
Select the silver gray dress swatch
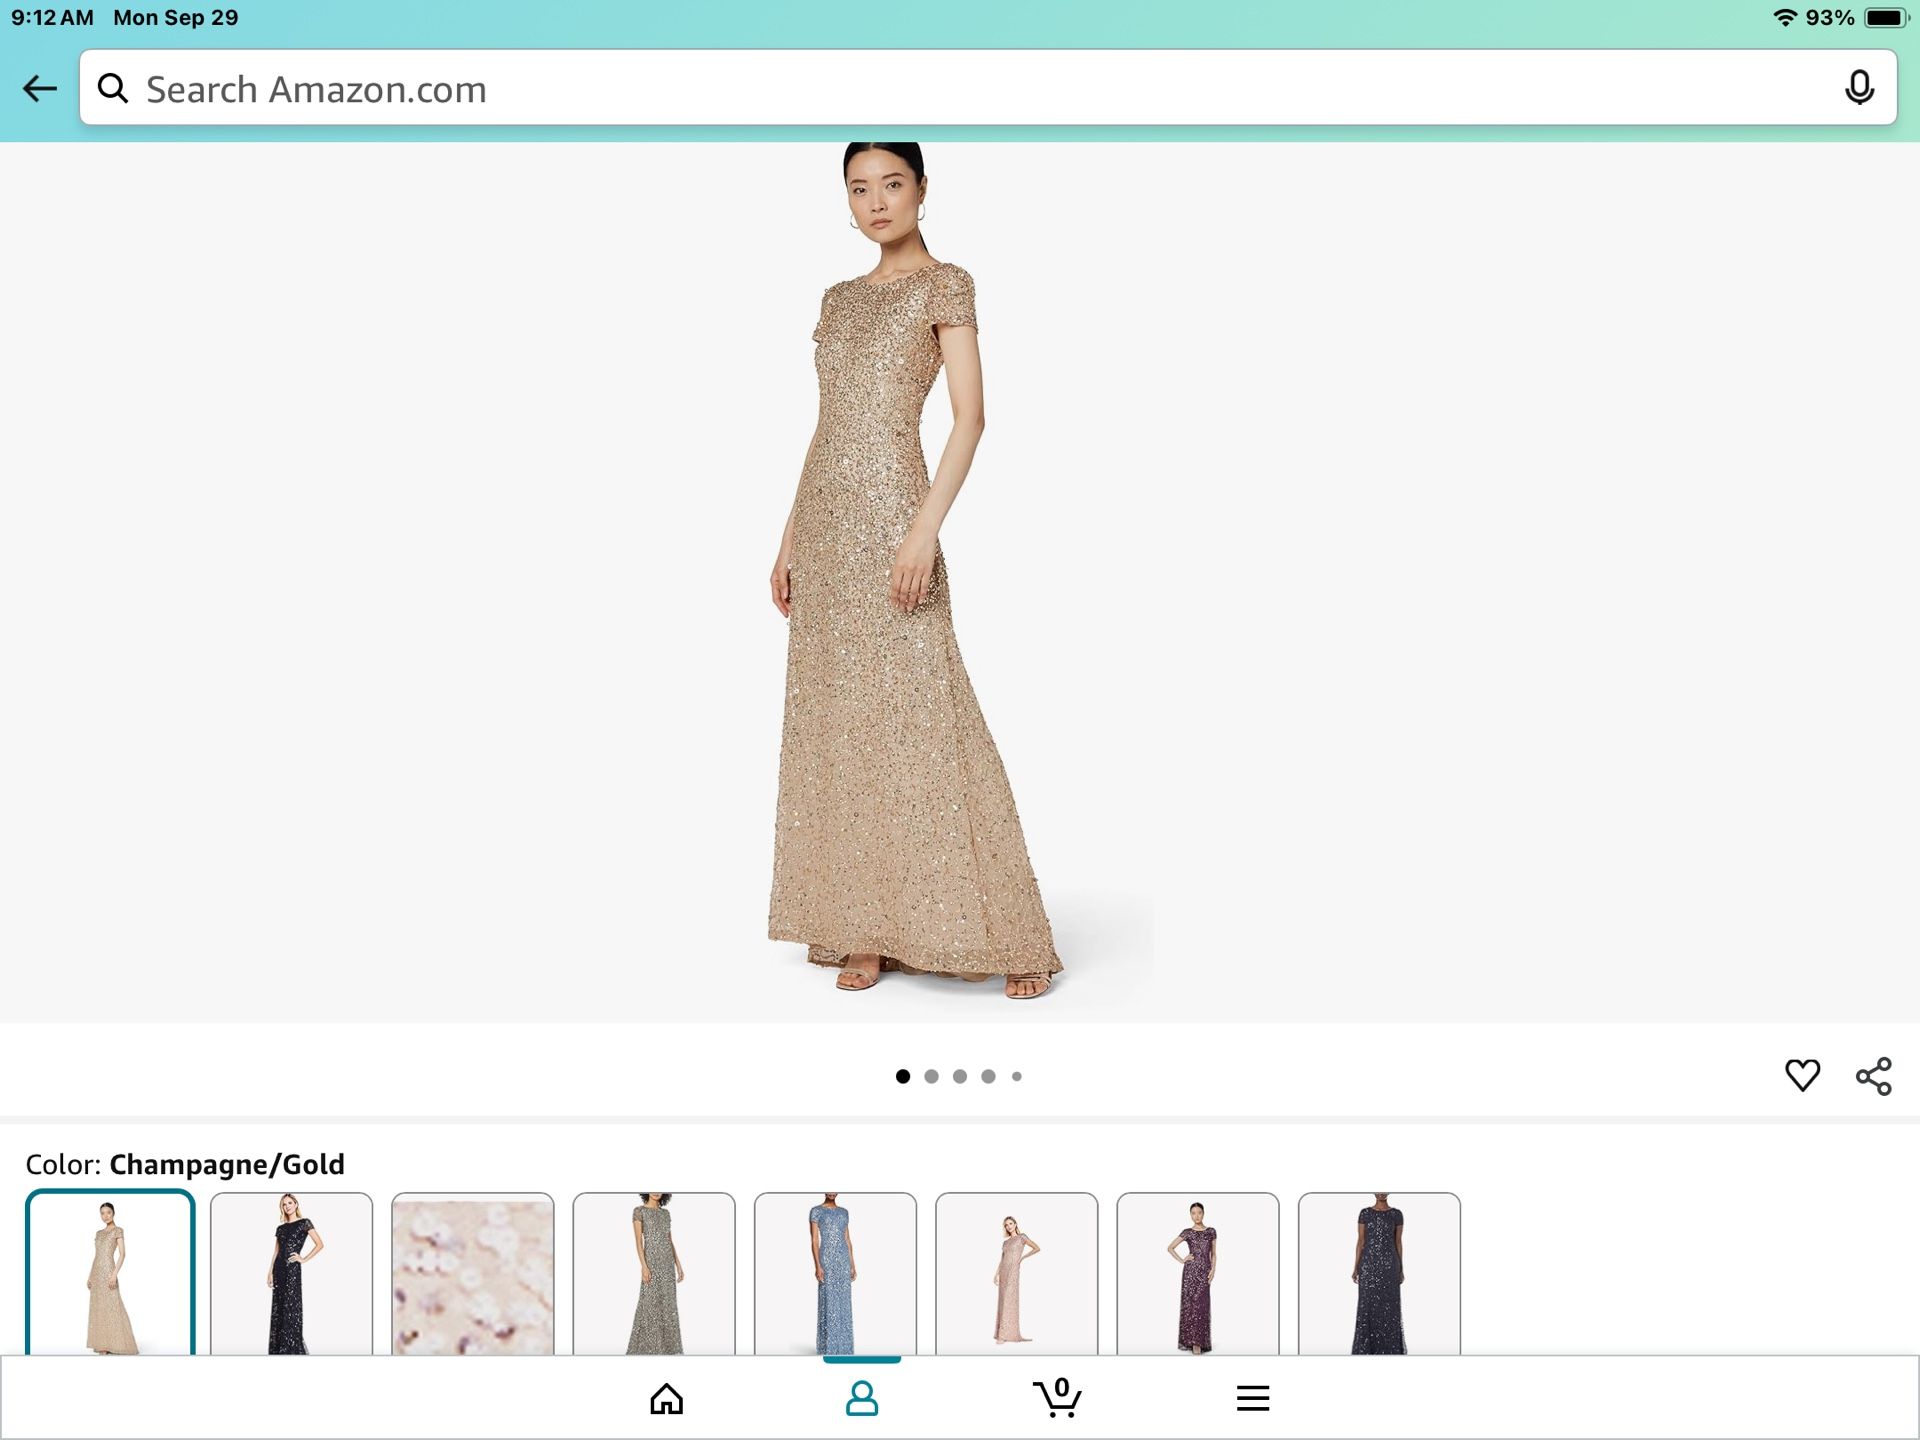click(x=654, y=1273)
